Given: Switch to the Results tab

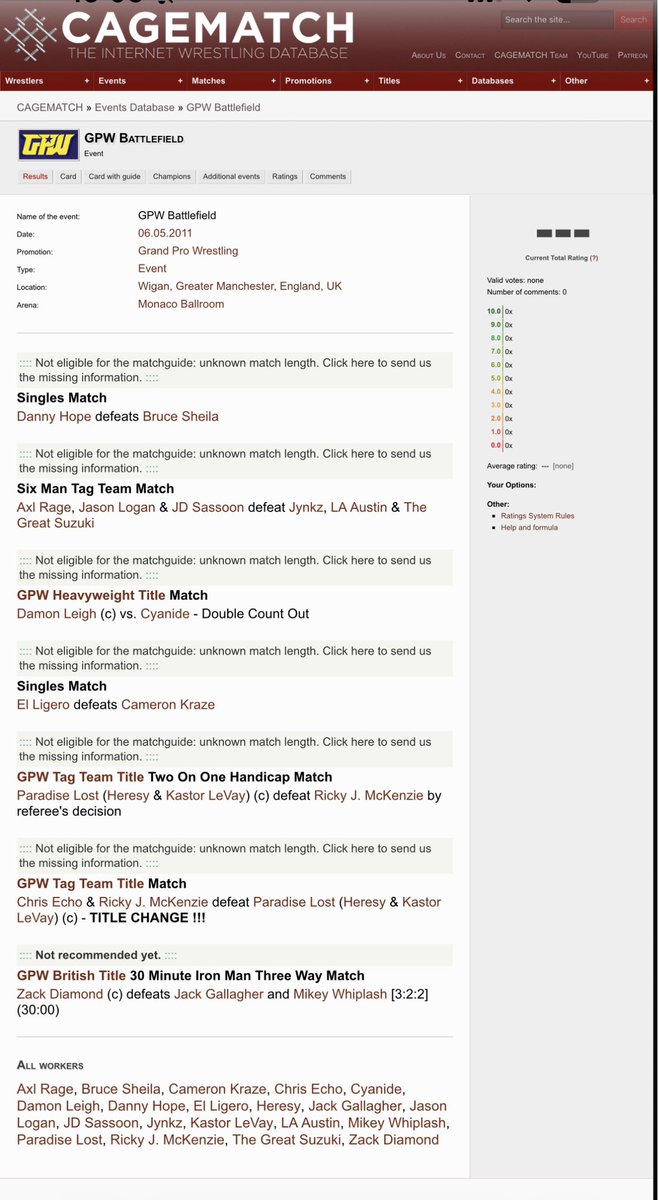Looking at the screenshot, I should click(x=35, y=176).
